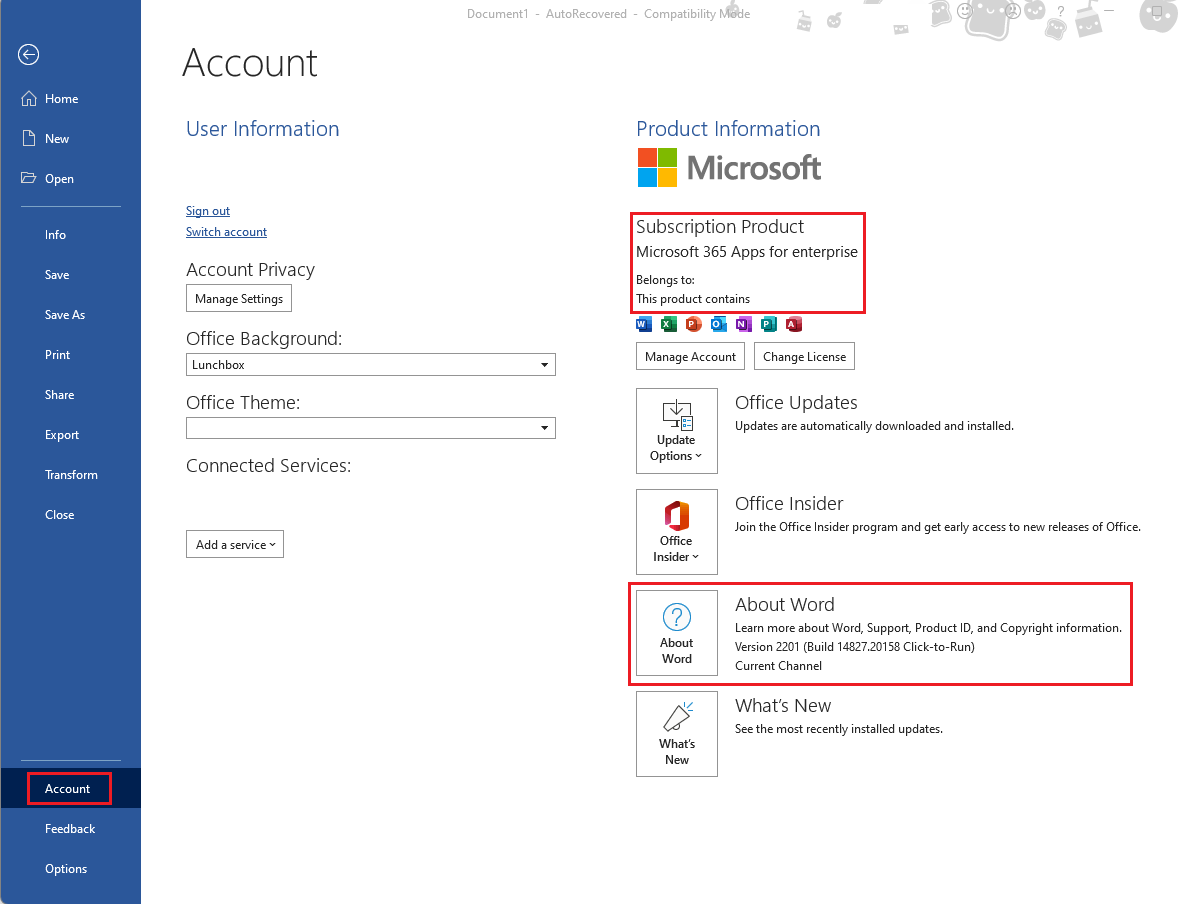Click the Account Privacy heading
Image resolution: width=1194 pixels, height=904 pixels.
pos(251,270)
